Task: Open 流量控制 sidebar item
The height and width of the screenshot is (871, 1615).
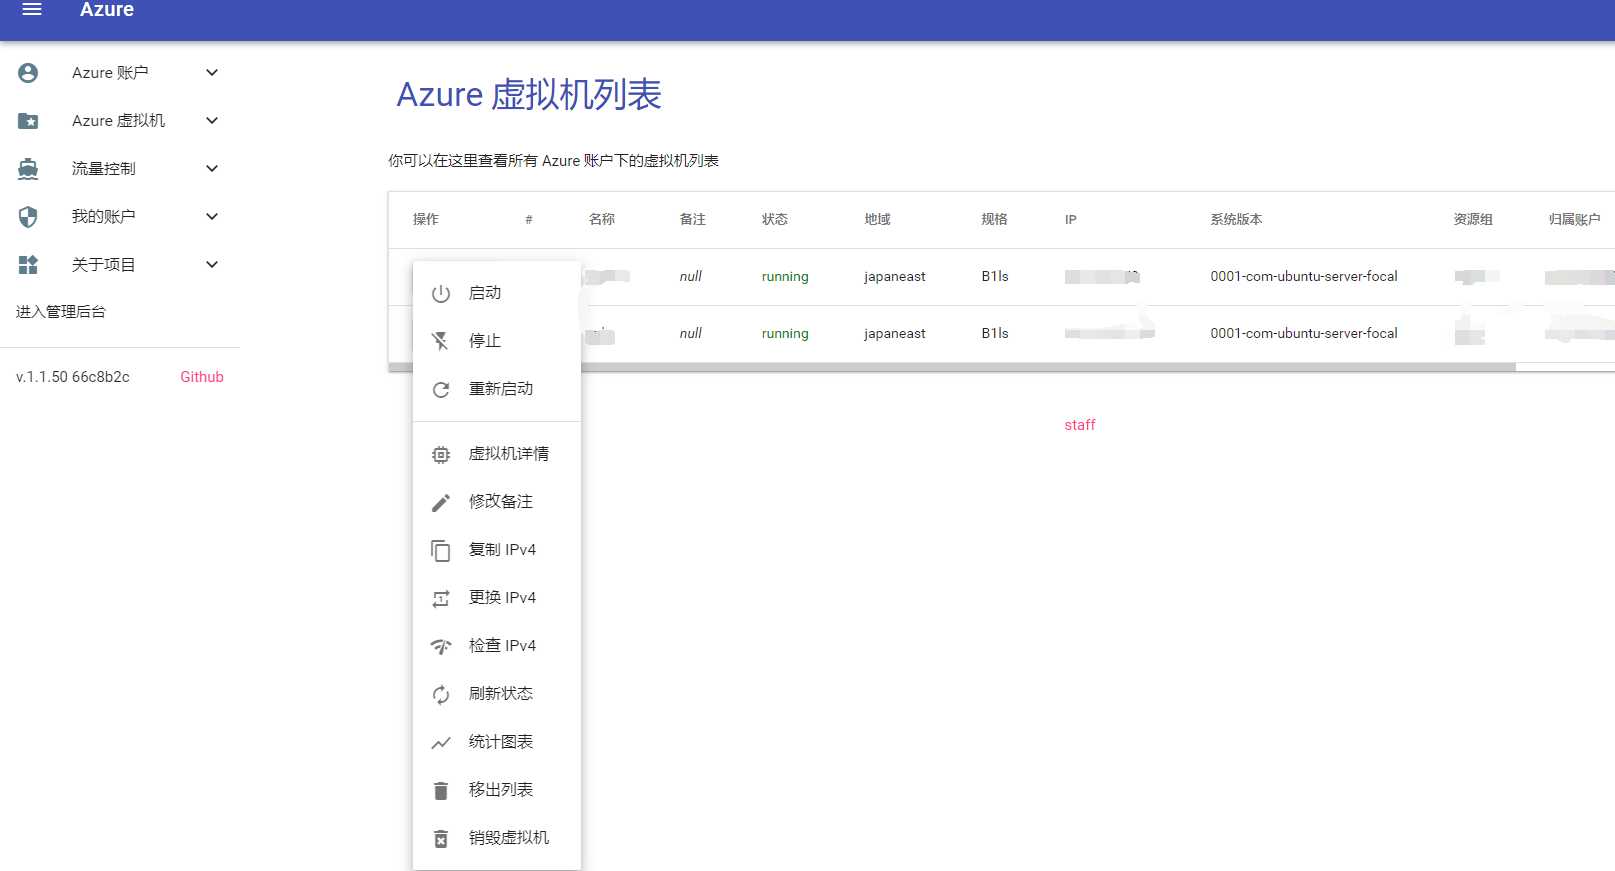Action: [x=120, y=169]
